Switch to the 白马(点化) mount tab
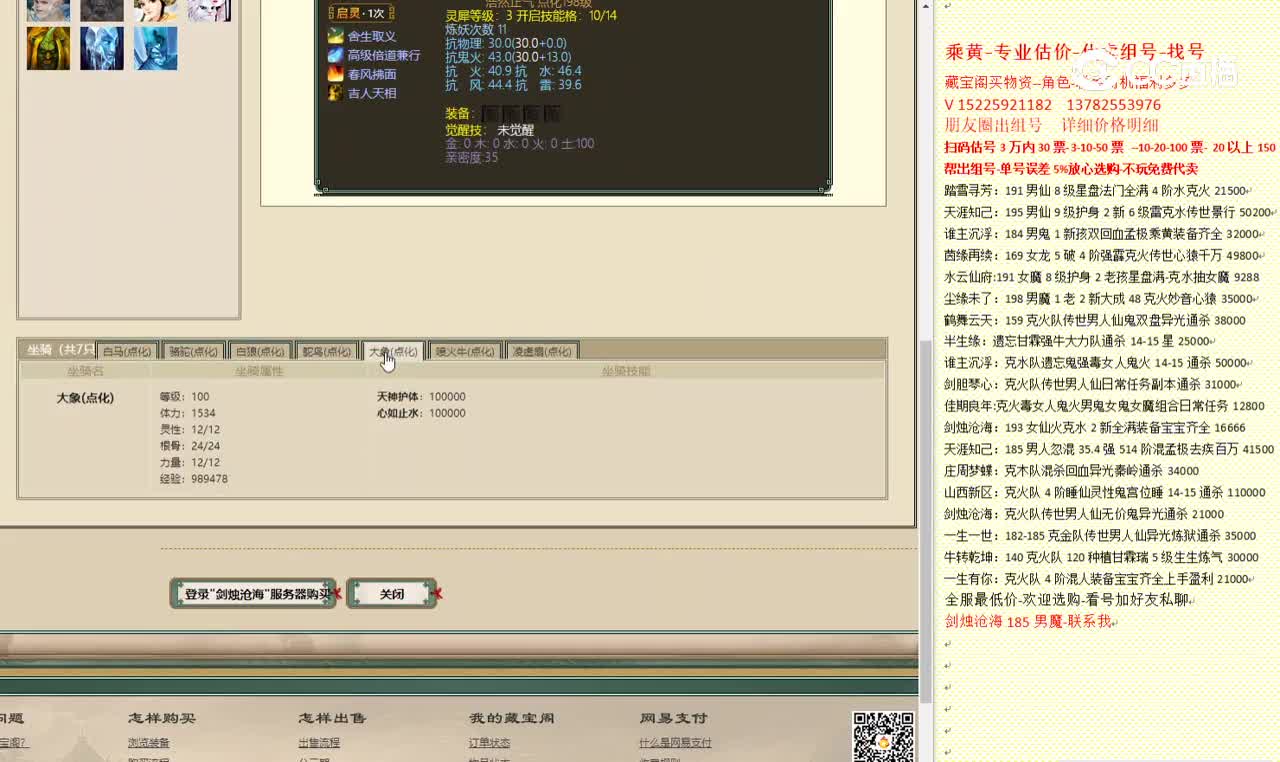This screenshot has height=762, width=1280. coord(127,351)
